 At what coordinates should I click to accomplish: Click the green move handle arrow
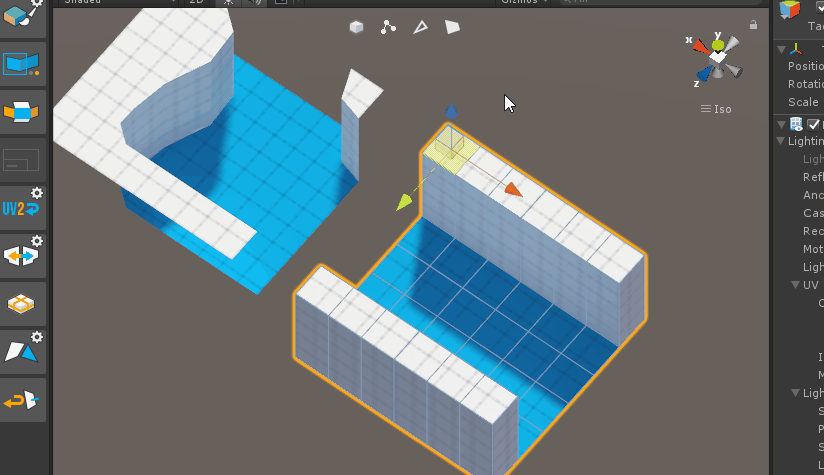pos(404,202)
